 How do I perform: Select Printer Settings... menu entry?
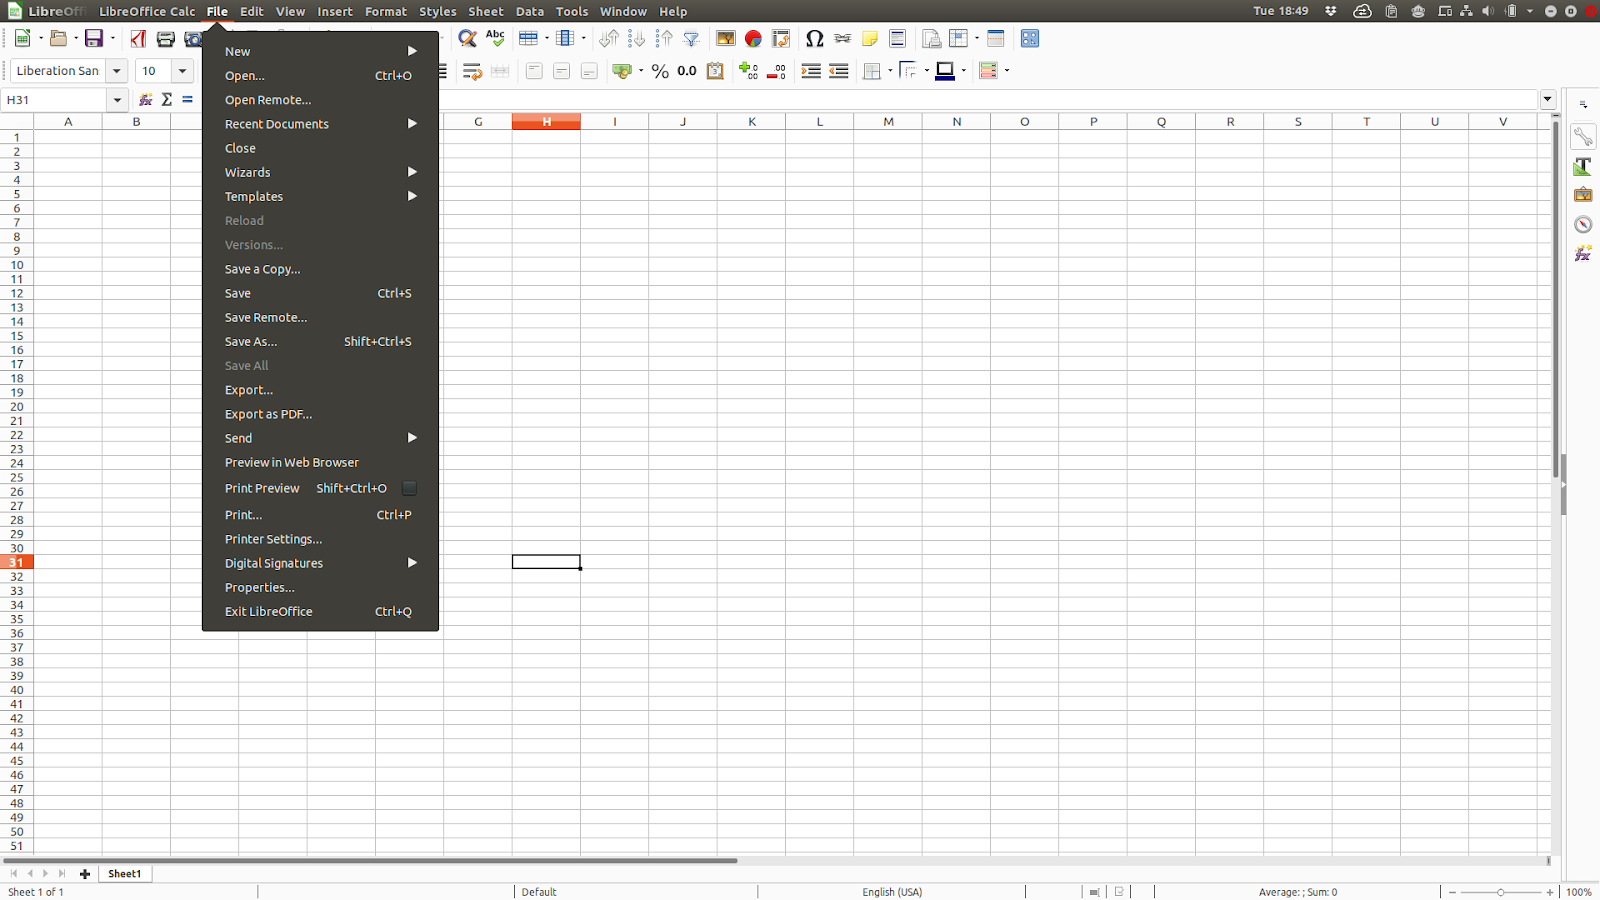(320, 539)
